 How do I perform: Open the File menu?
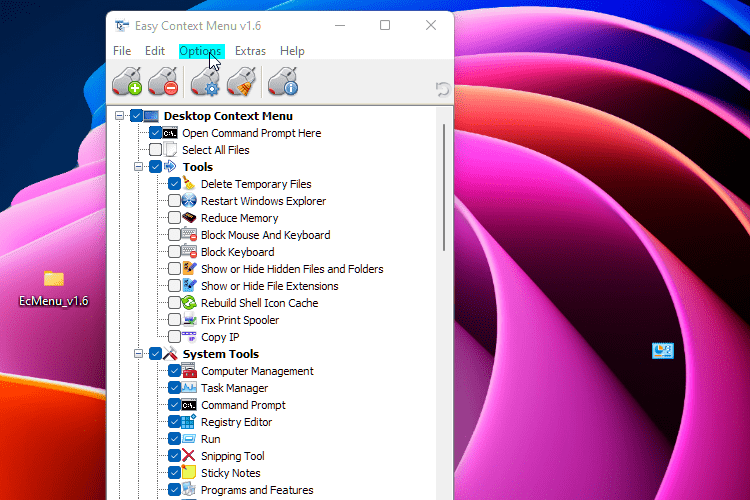tap(122, 51)
